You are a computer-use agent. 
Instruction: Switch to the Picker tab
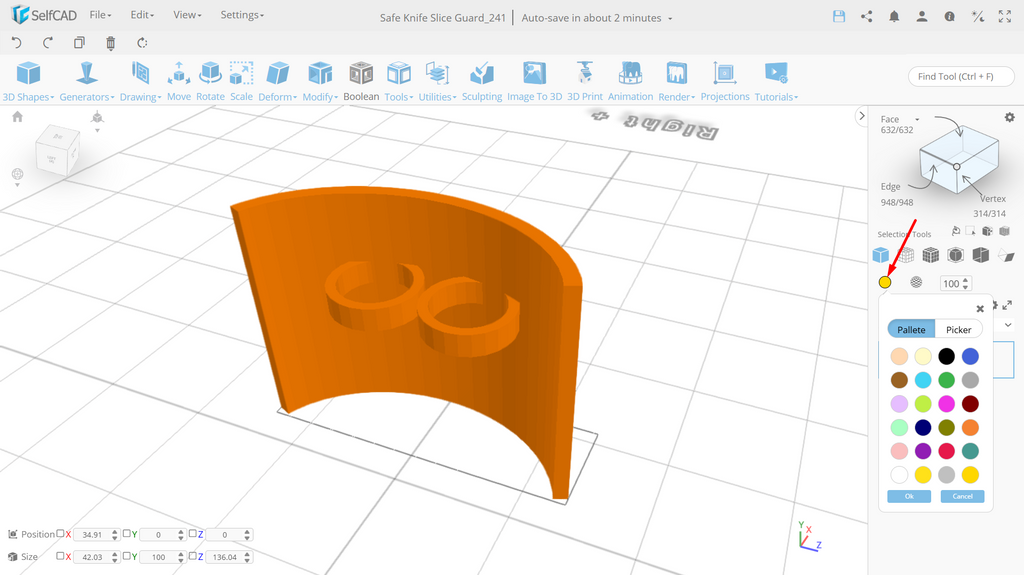[x=959, y=329]
